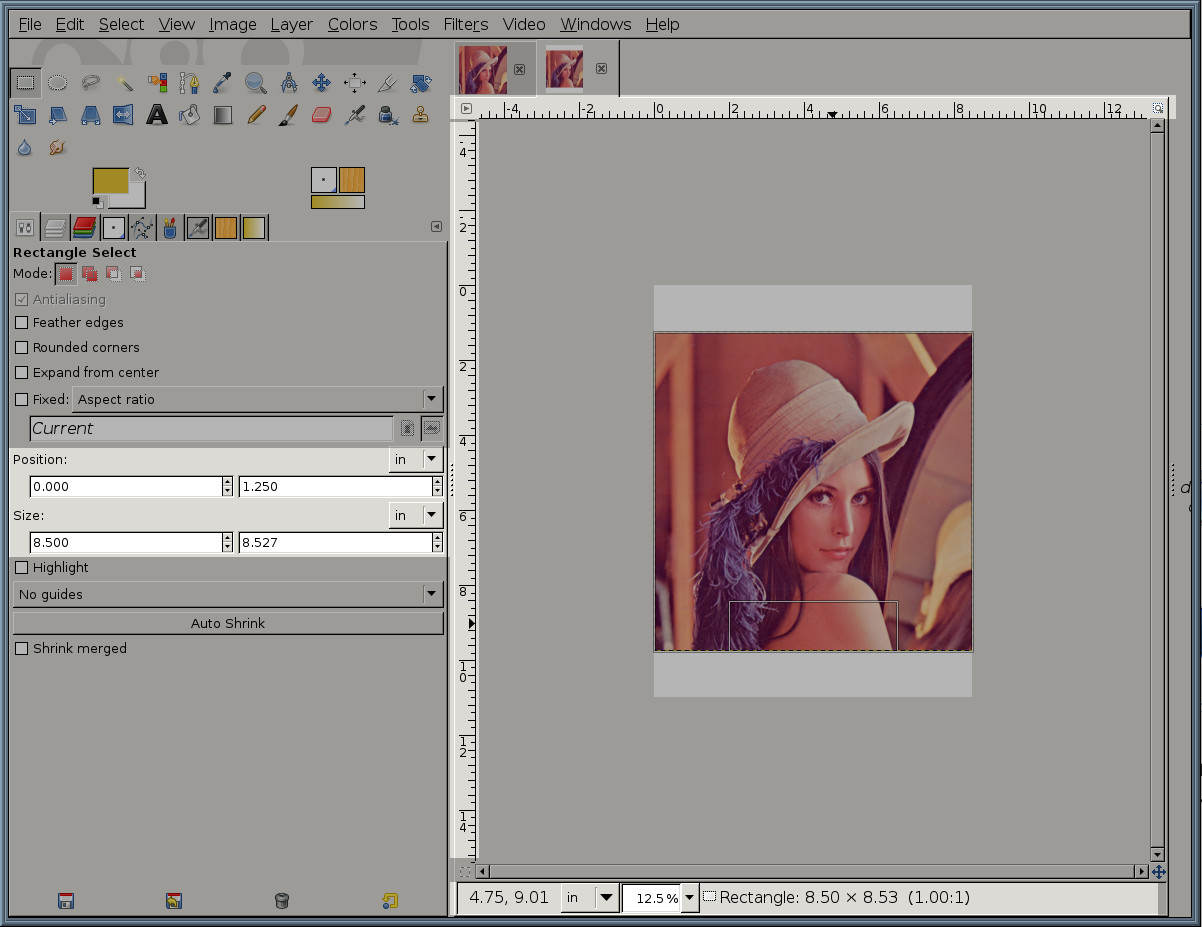The image size is (1202, 927).
Task: Check the Fixed aspect ratio checkbox
Action: pyautogui.click(x=21, y=399)
